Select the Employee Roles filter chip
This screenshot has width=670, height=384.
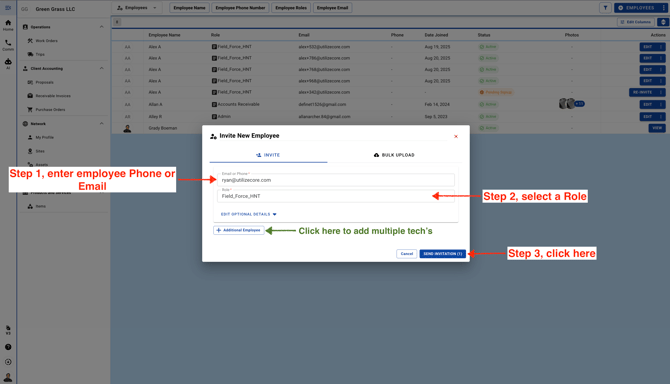[291, 8]
